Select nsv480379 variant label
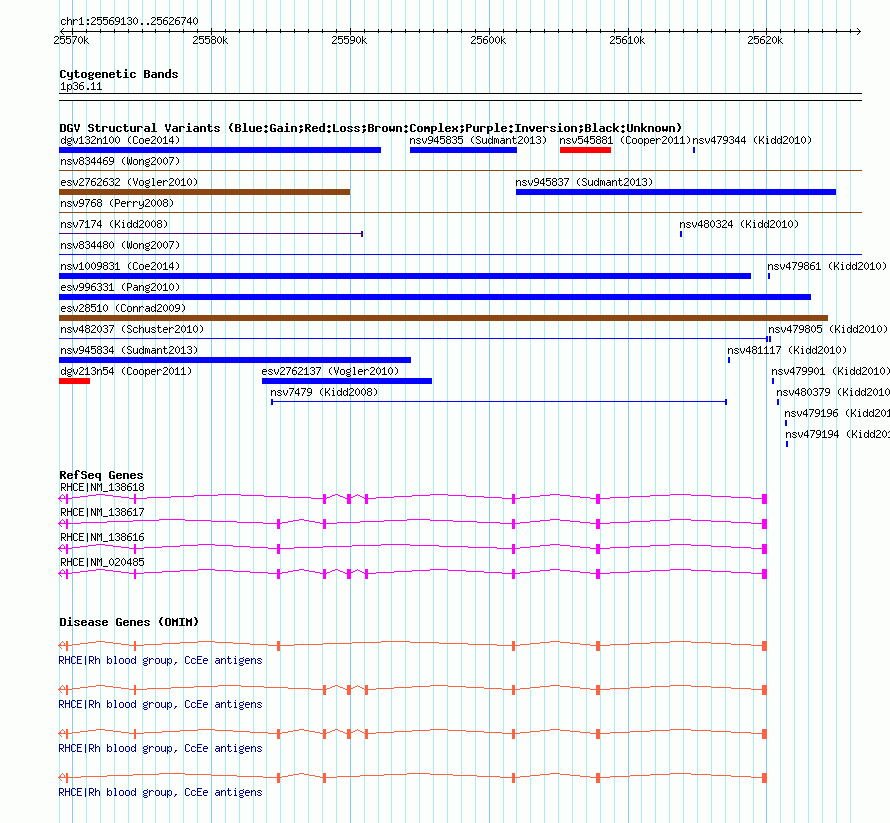The height and width of the screenshot is (823, 890). tap(833, 392)
